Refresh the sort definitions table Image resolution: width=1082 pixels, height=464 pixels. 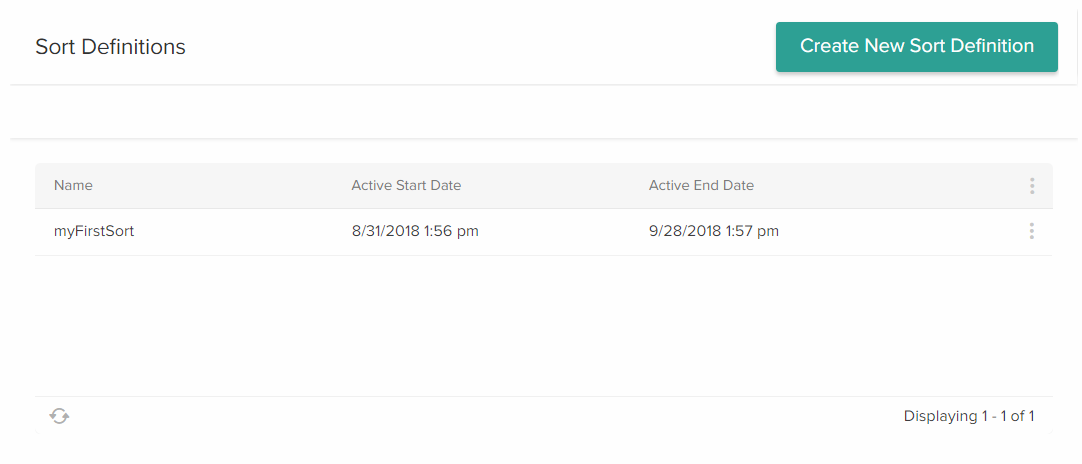point(60,416)
